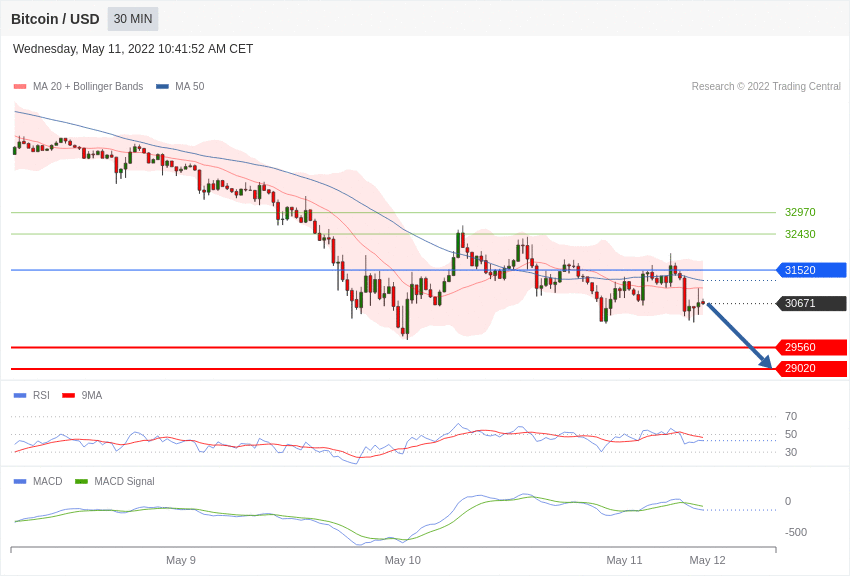
Task: Click the 9MA red legend swatch
Action: [x=68, y=396]
